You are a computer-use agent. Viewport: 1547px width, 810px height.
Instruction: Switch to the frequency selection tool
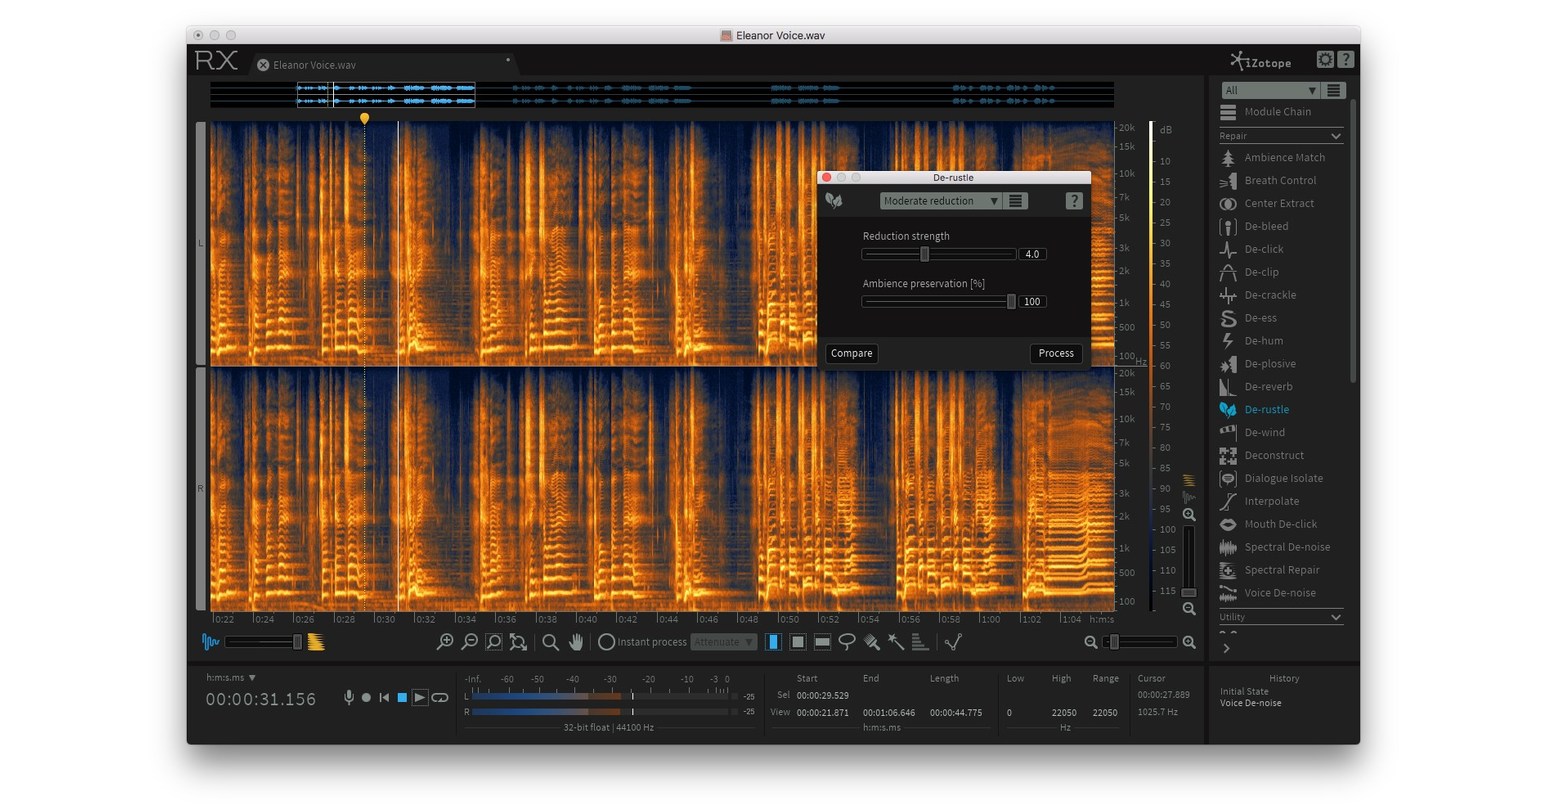(x=820, y=641)
